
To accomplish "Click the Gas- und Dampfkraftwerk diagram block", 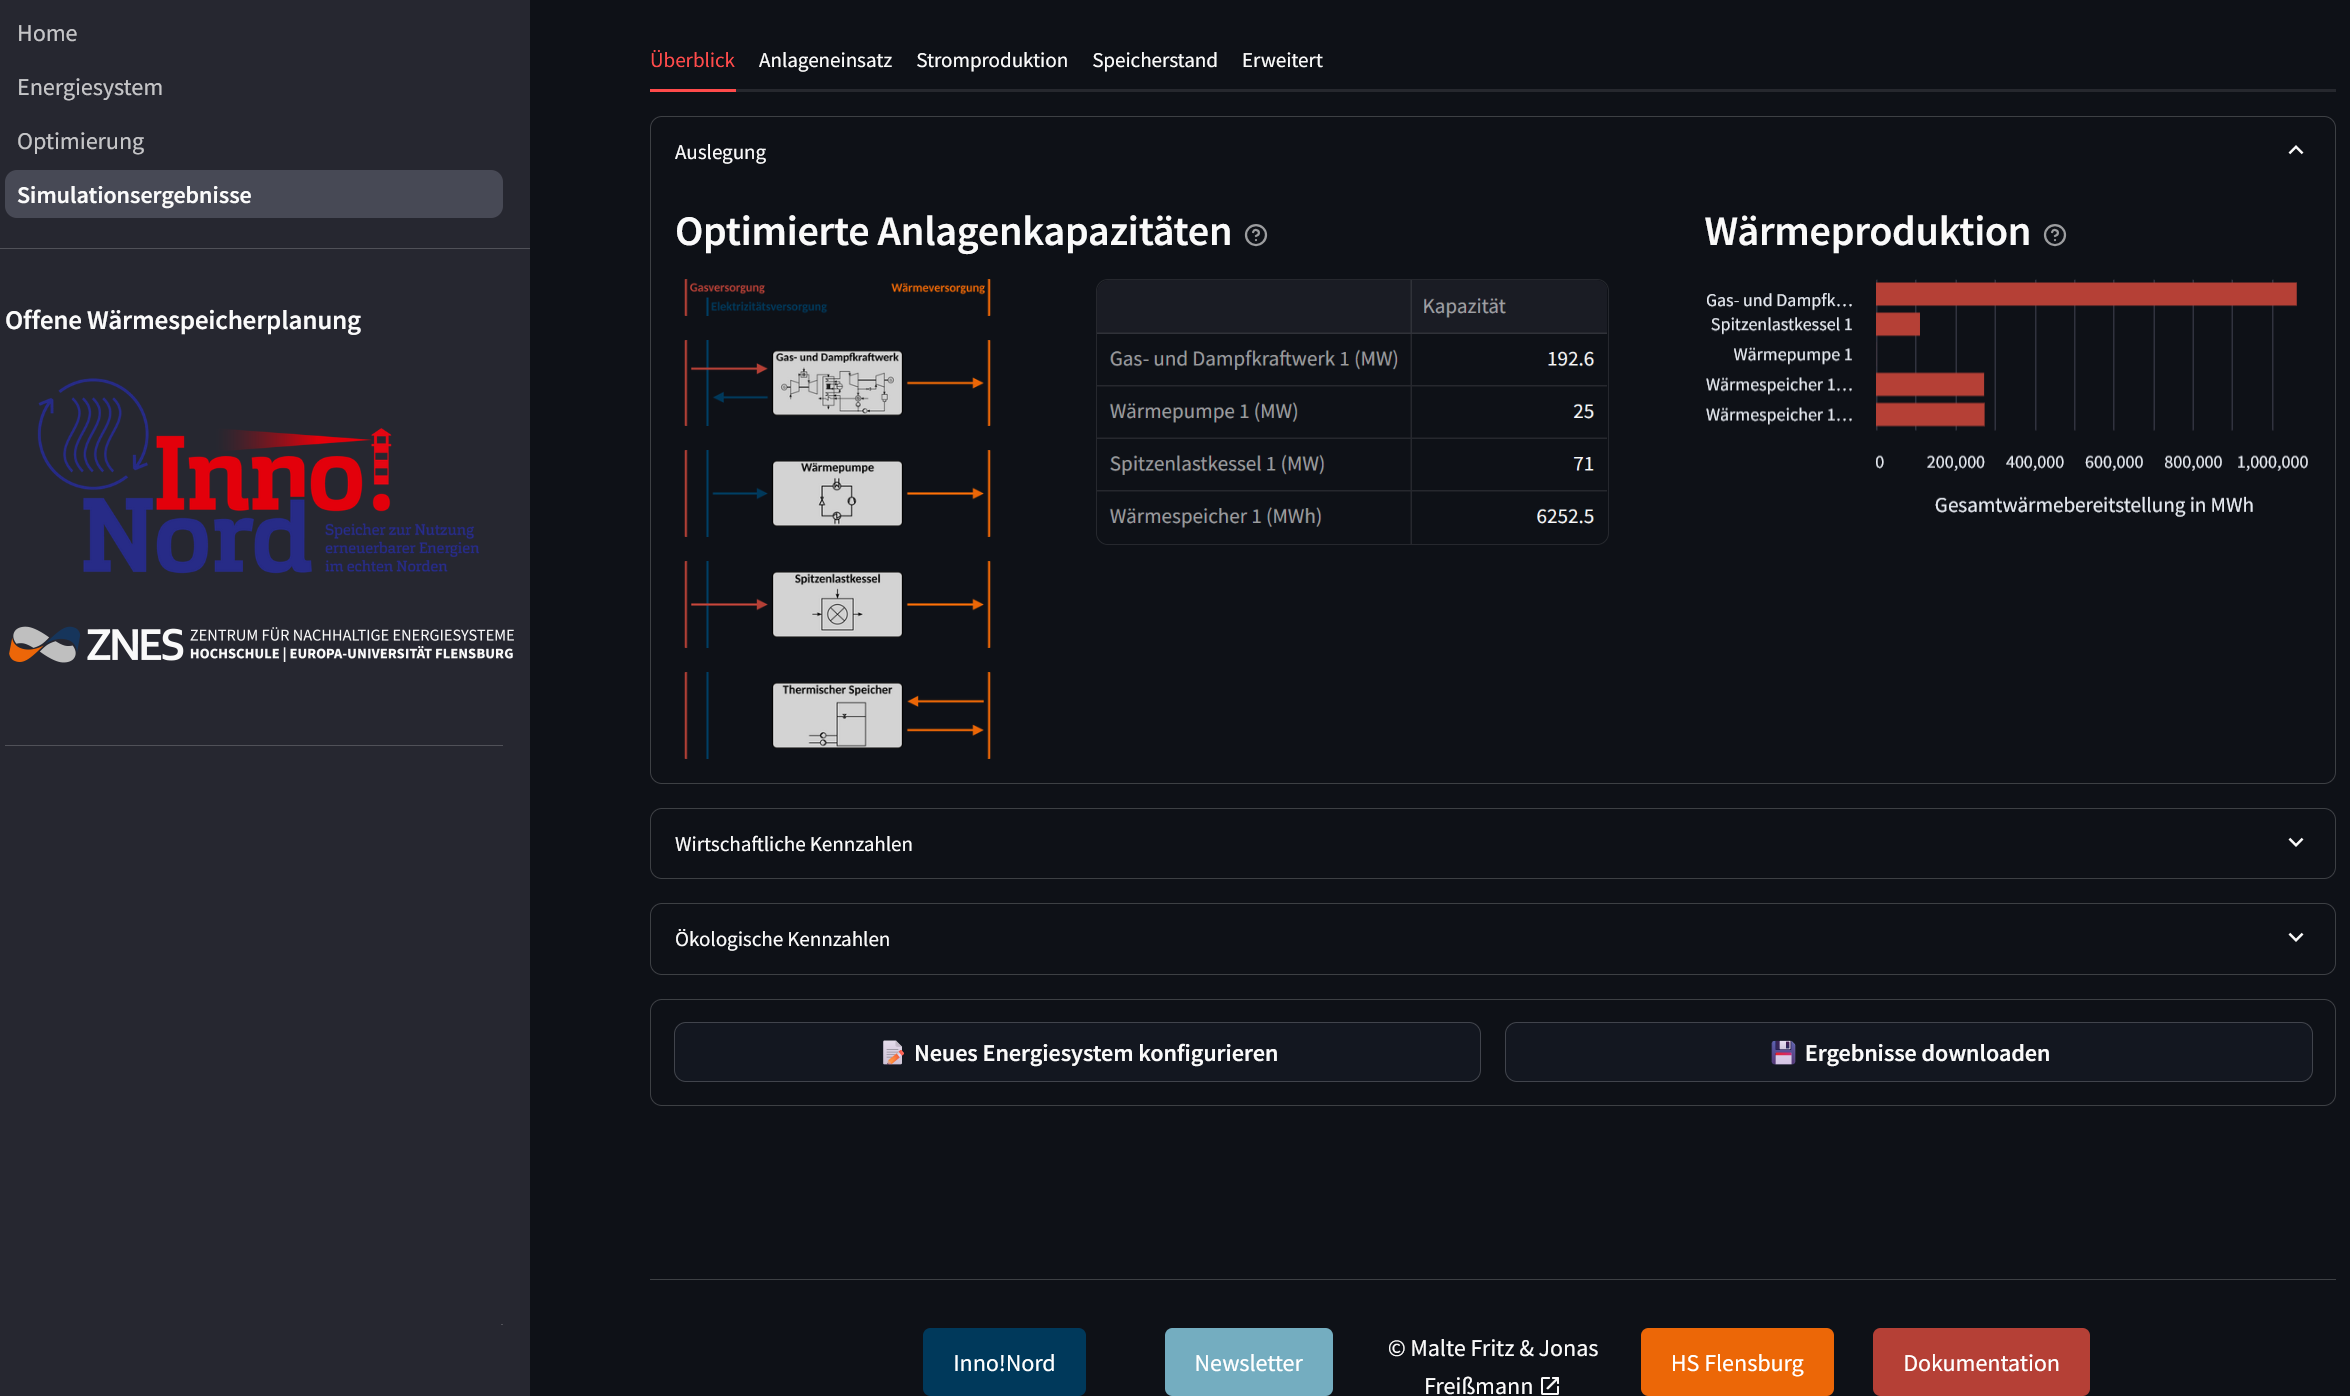I will pyautogui.click(x=837, y=382).
